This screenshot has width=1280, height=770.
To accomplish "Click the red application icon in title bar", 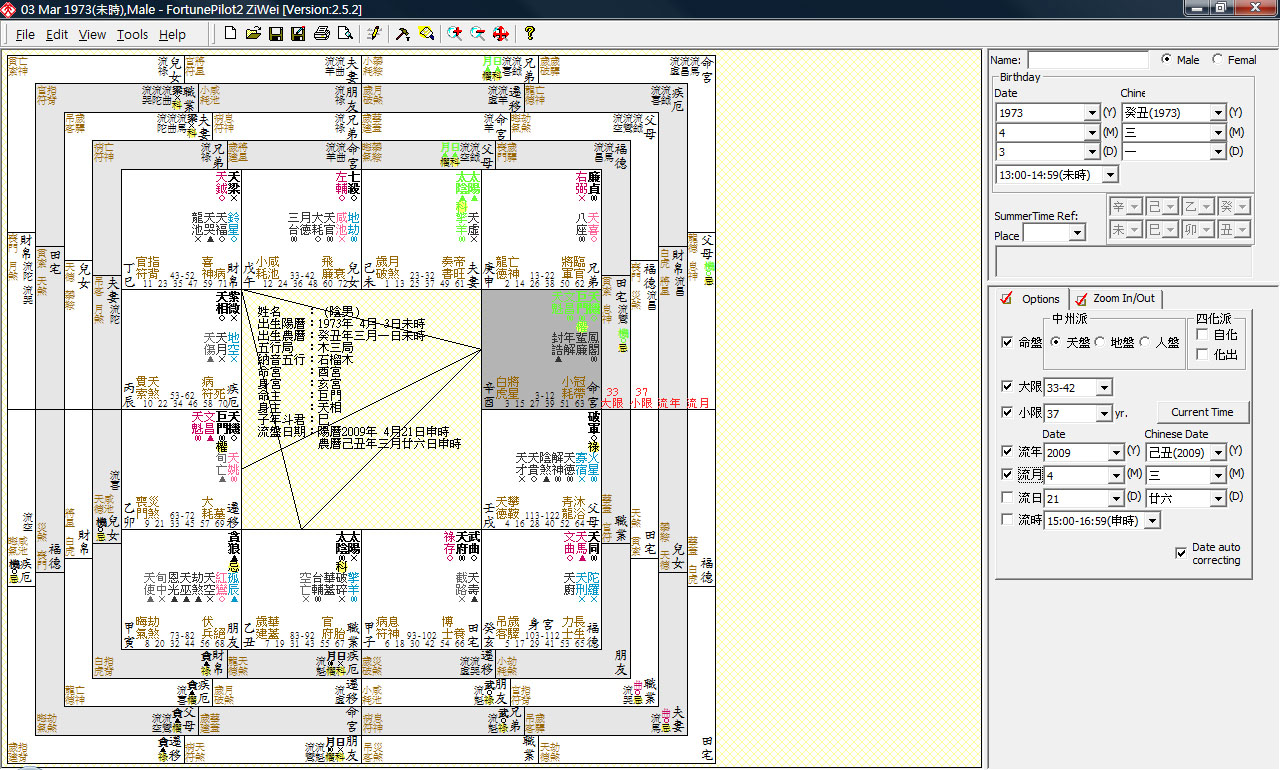I will tap(10, 9).
